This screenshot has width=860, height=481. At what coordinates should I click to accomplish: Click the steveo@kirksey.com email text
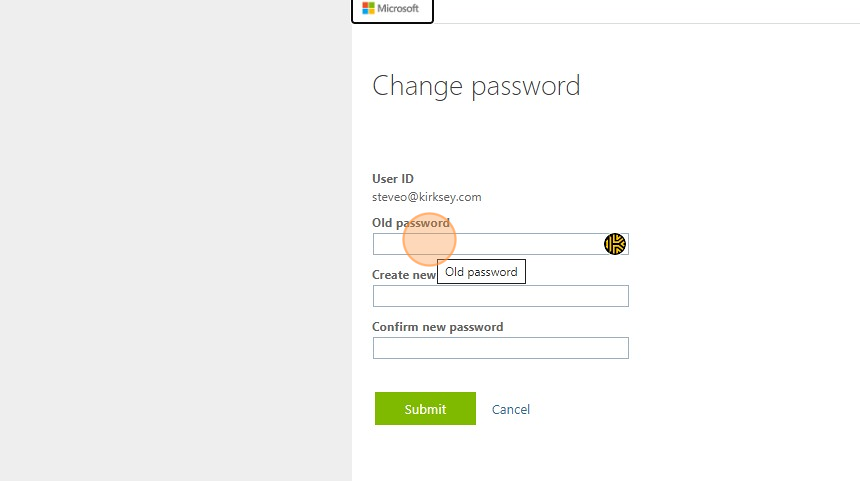pyautogui.click(x=427, y=197)
